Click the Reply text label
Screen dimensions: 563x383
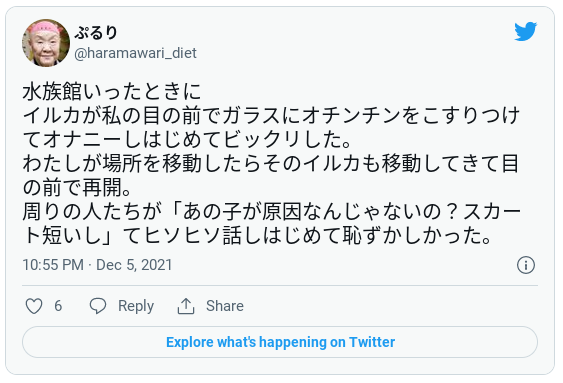pyautogui.click(x=136, y=306)
